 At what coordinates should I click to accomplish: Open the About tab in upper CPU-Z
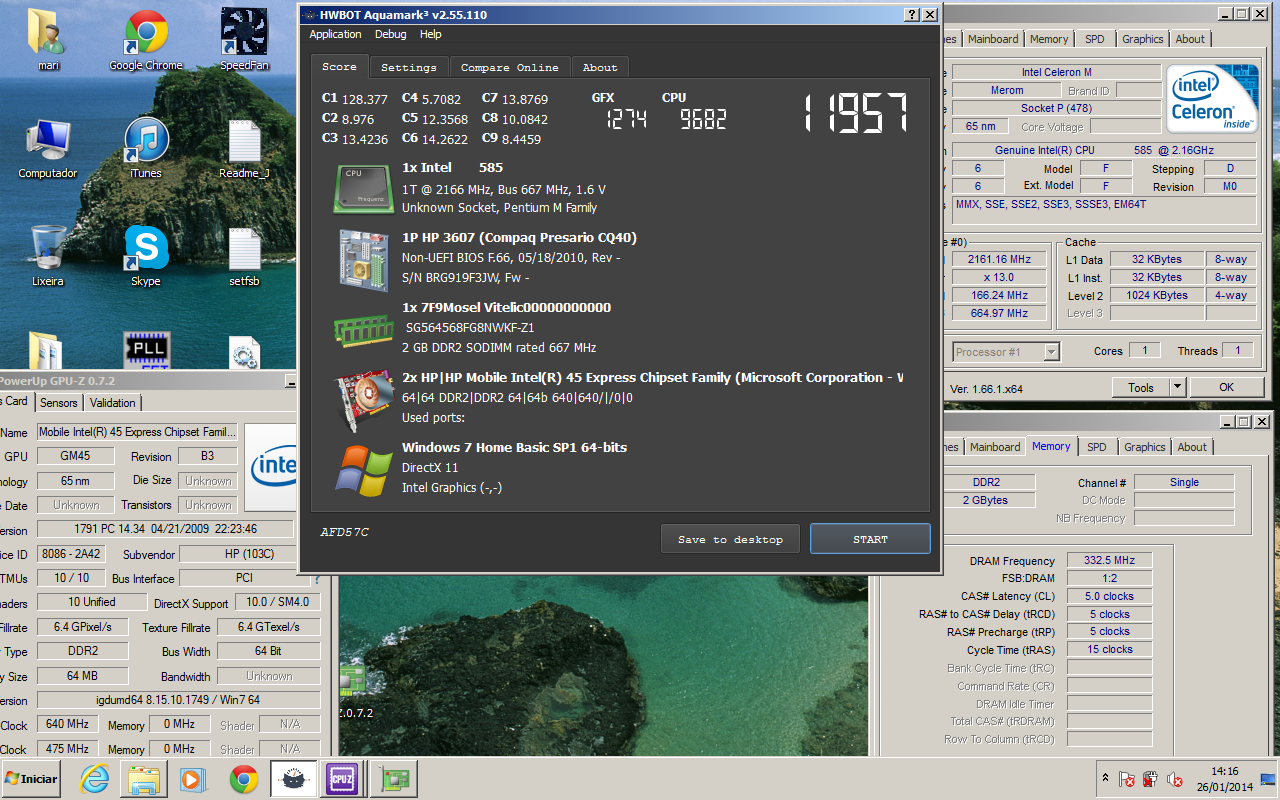tap(1190, 39)
